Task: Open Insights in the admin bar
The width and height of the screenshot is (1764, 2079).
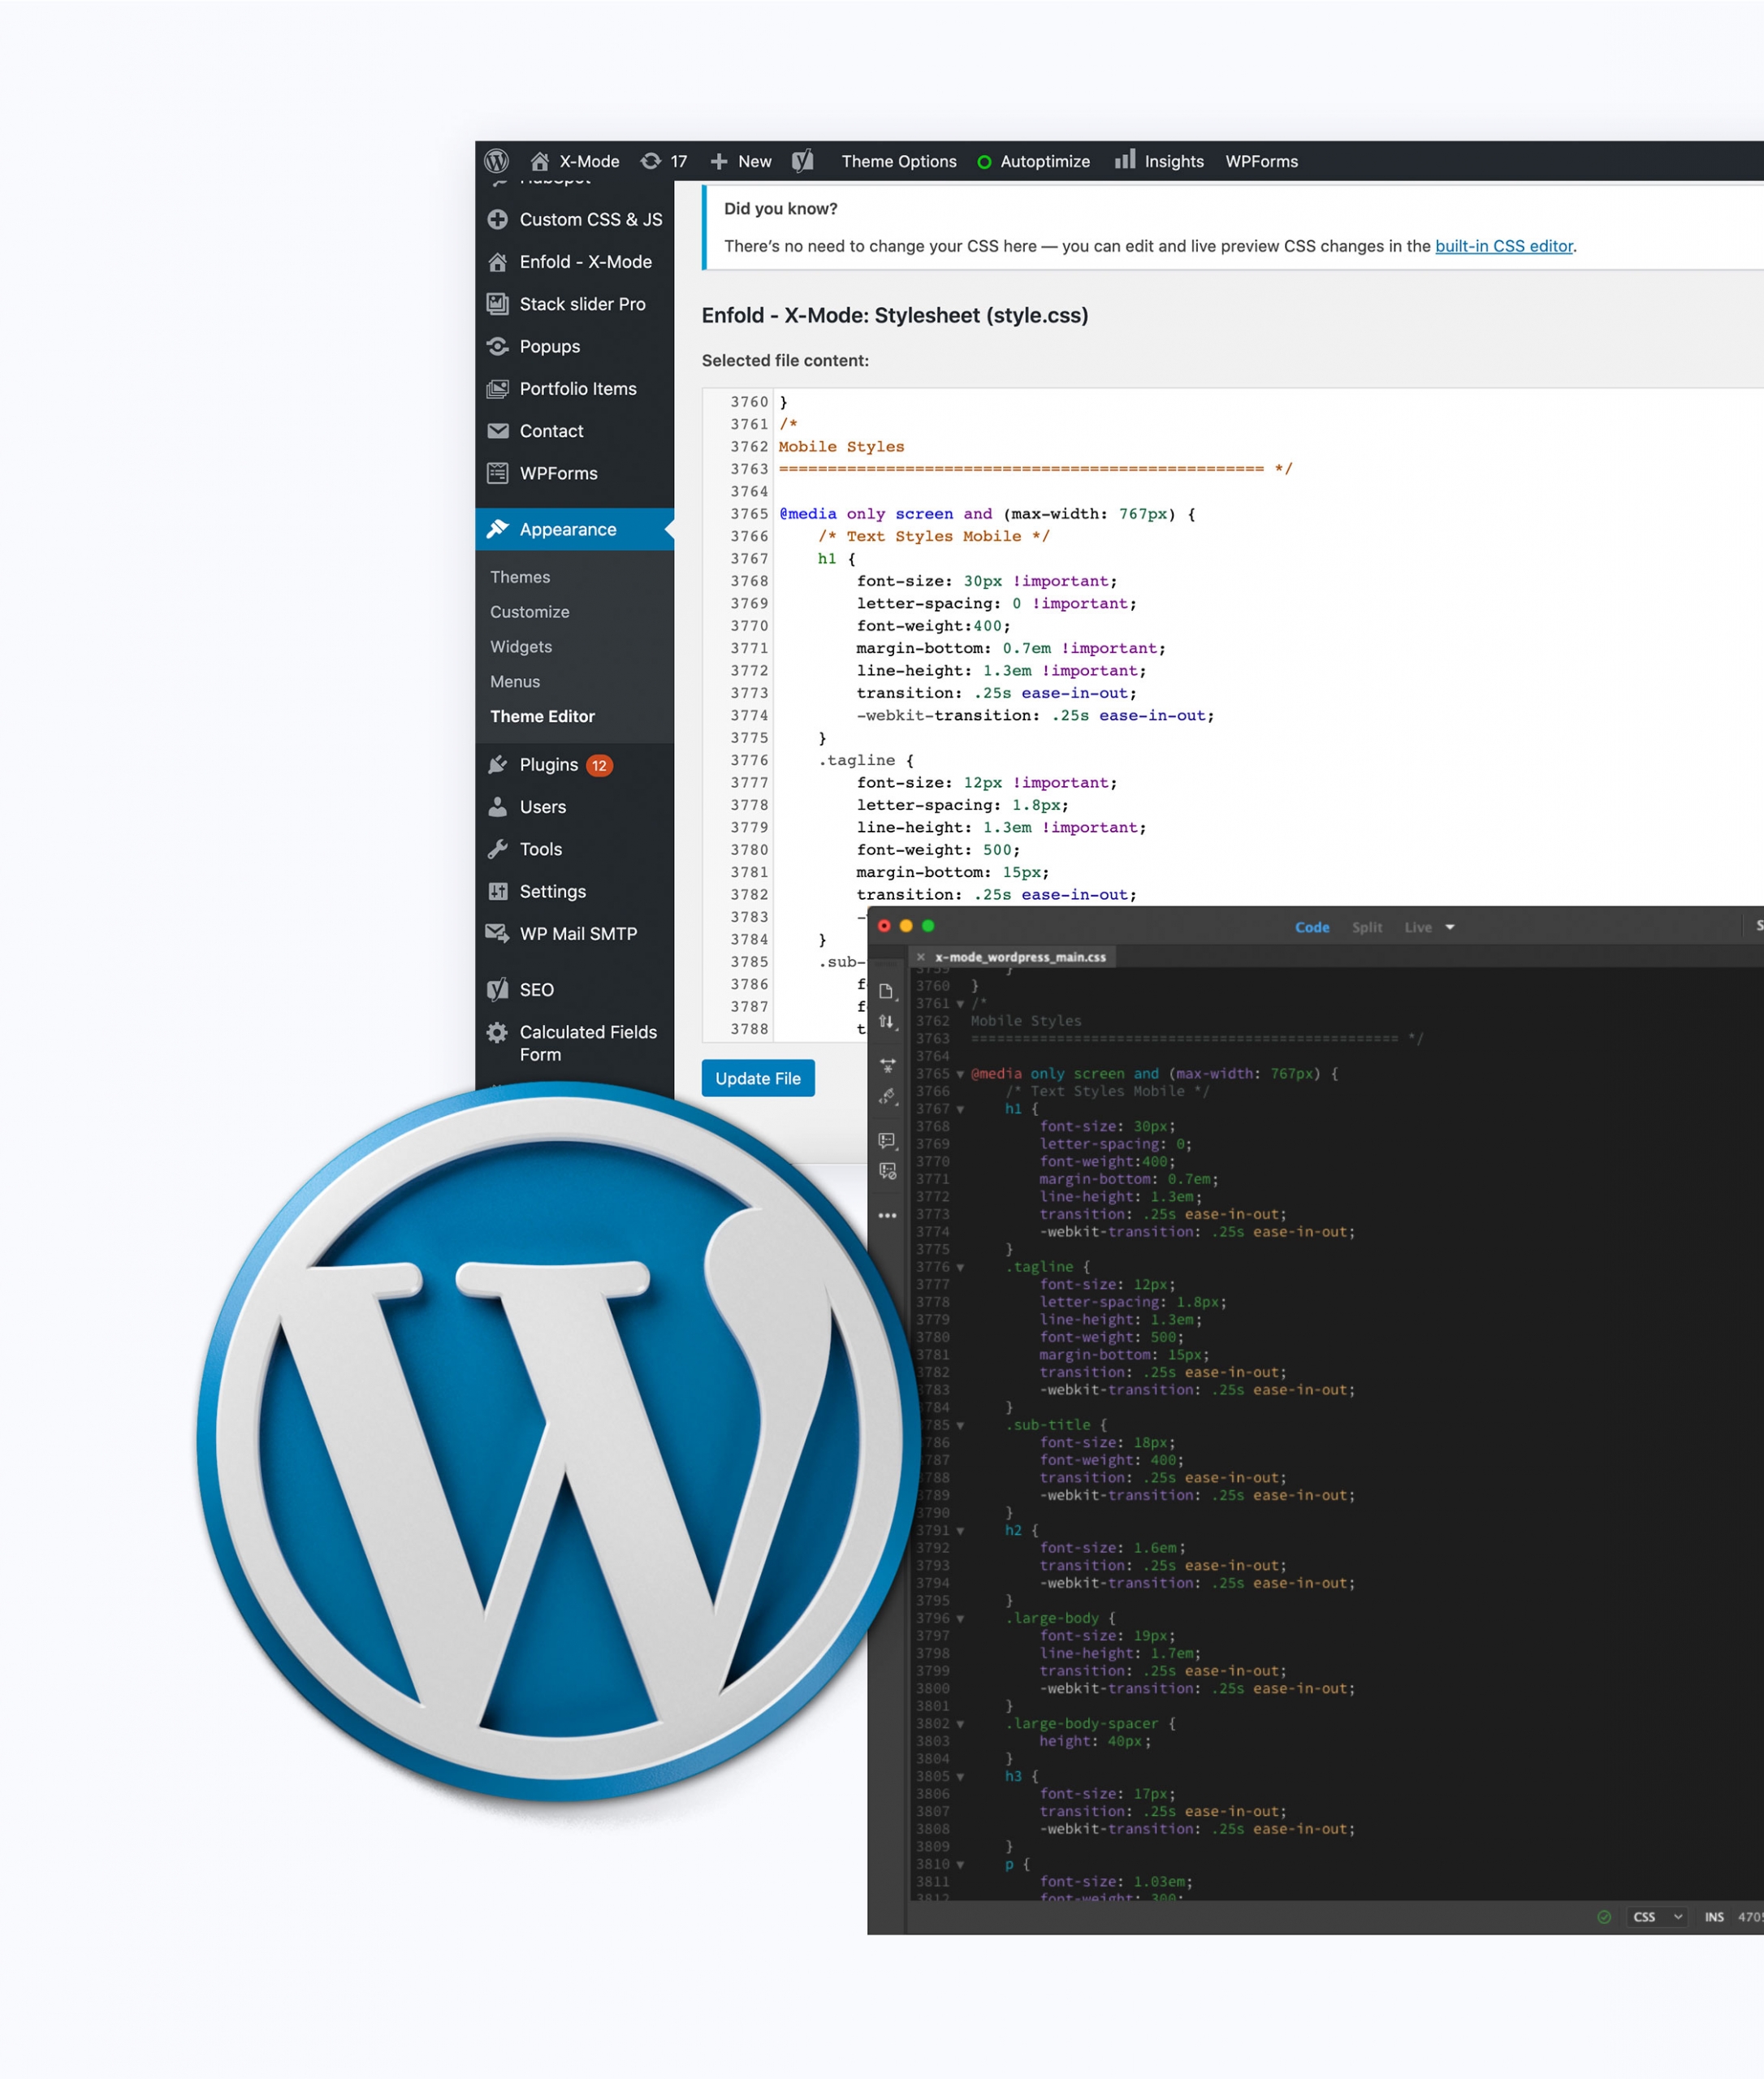Action: coord(1160,161)
